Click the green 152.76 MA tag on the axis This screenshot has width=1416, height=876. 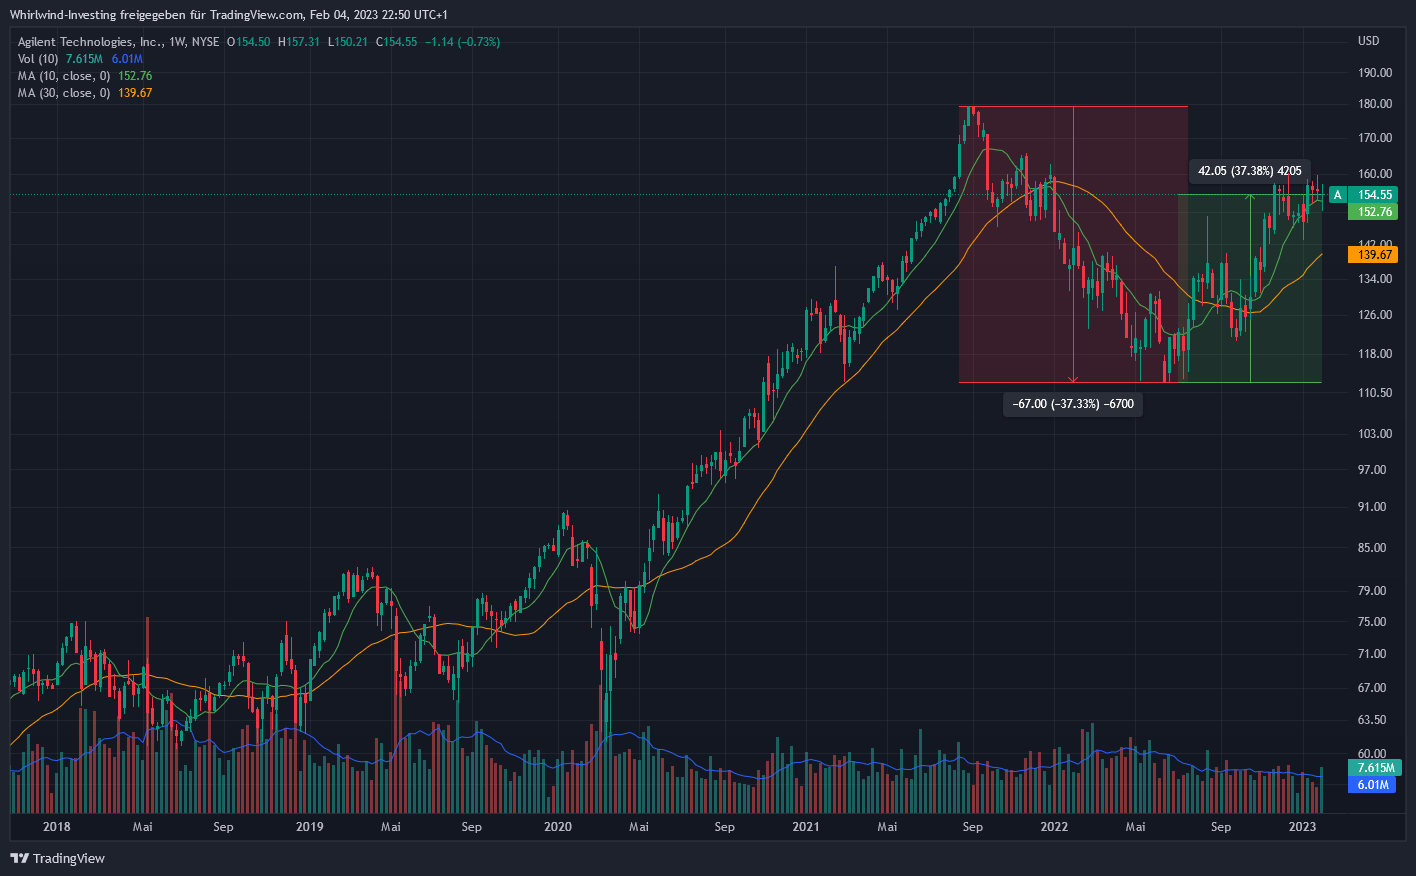(1375, 212)
